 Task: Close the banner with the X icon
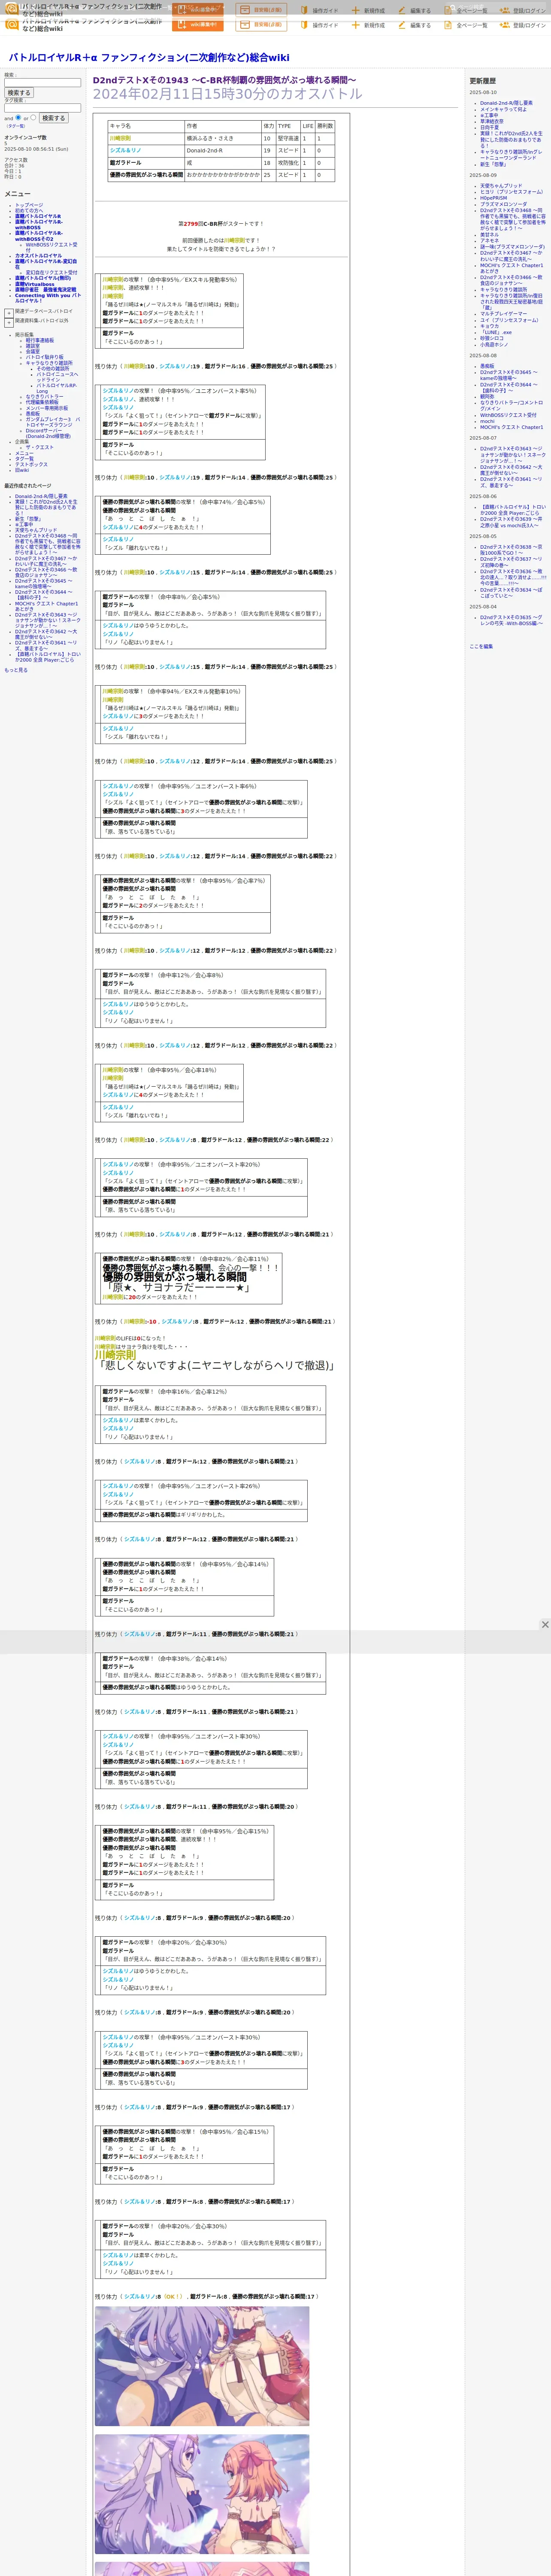(x=545, y=1624)
